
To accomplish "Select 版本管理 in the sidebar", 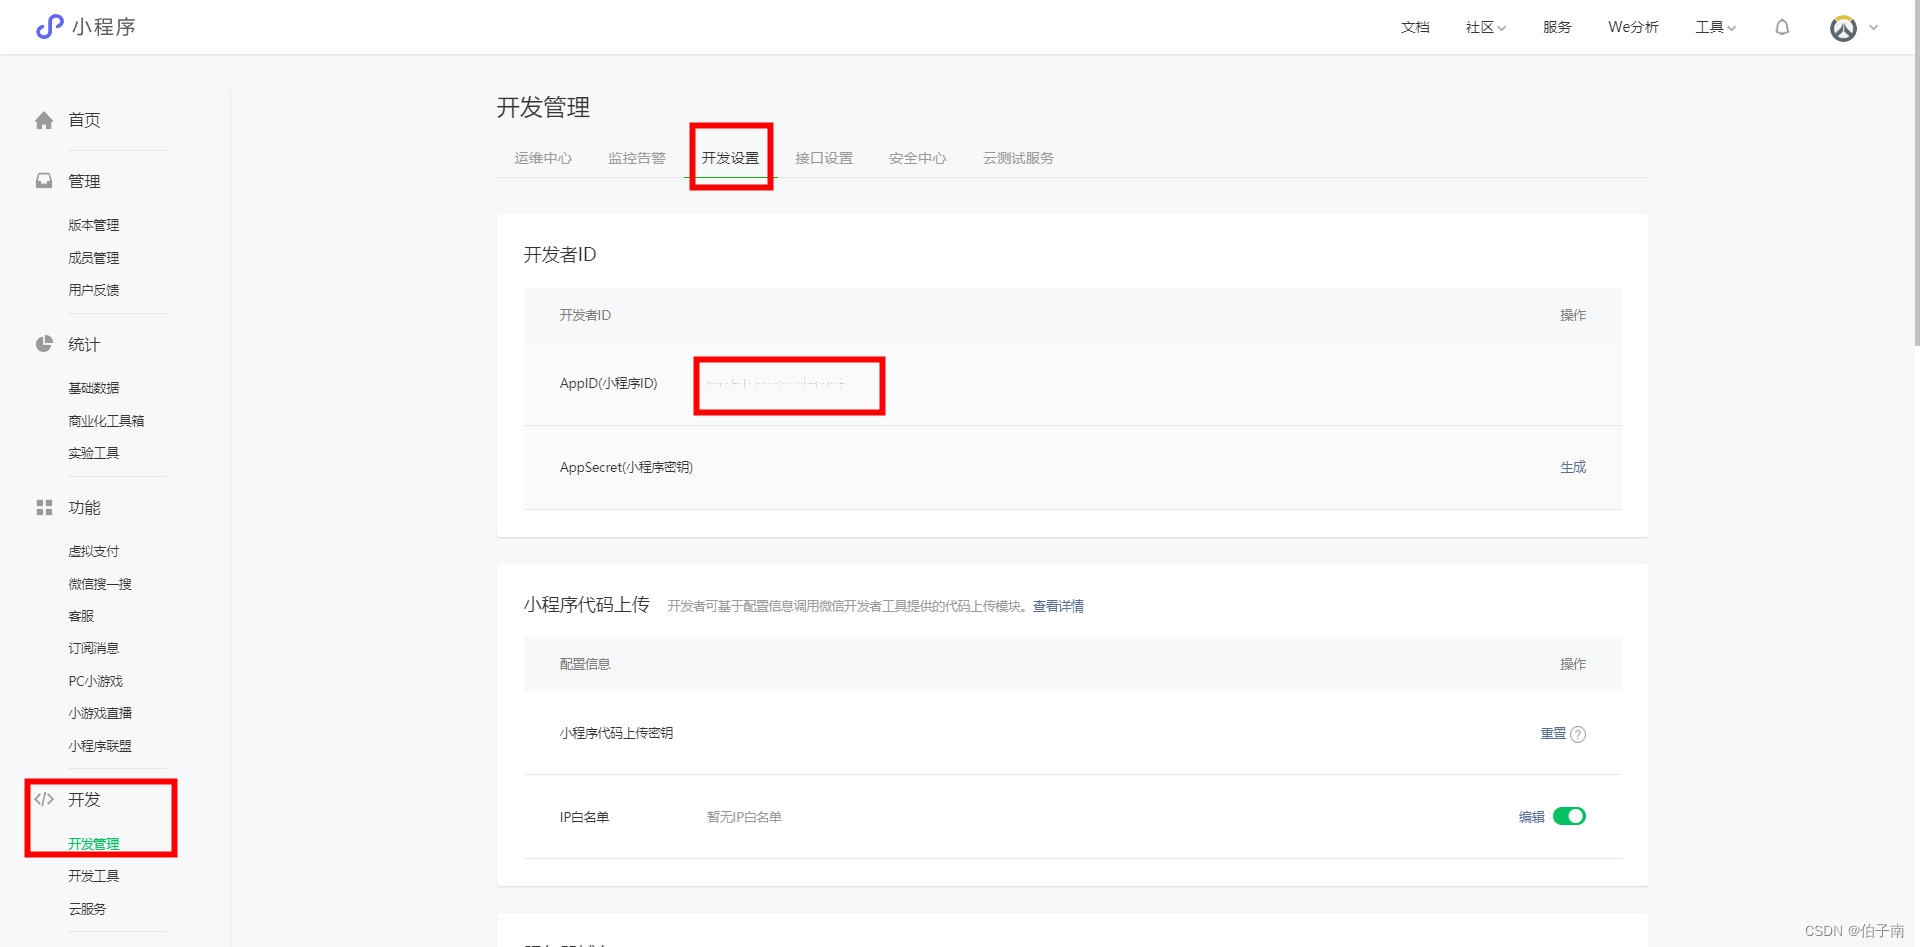I will (93, 225).
